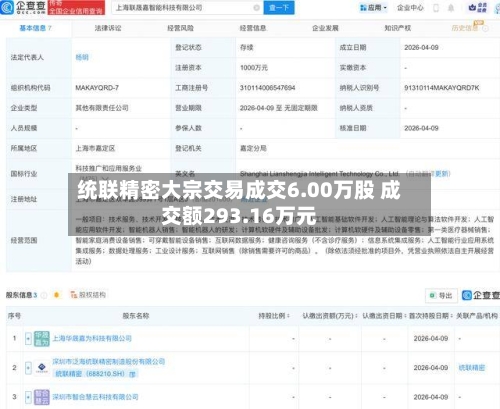The image size is (500, 409).
Task: Click the 导出 export button
Action: pyautogui.click(x=441, y=295)
